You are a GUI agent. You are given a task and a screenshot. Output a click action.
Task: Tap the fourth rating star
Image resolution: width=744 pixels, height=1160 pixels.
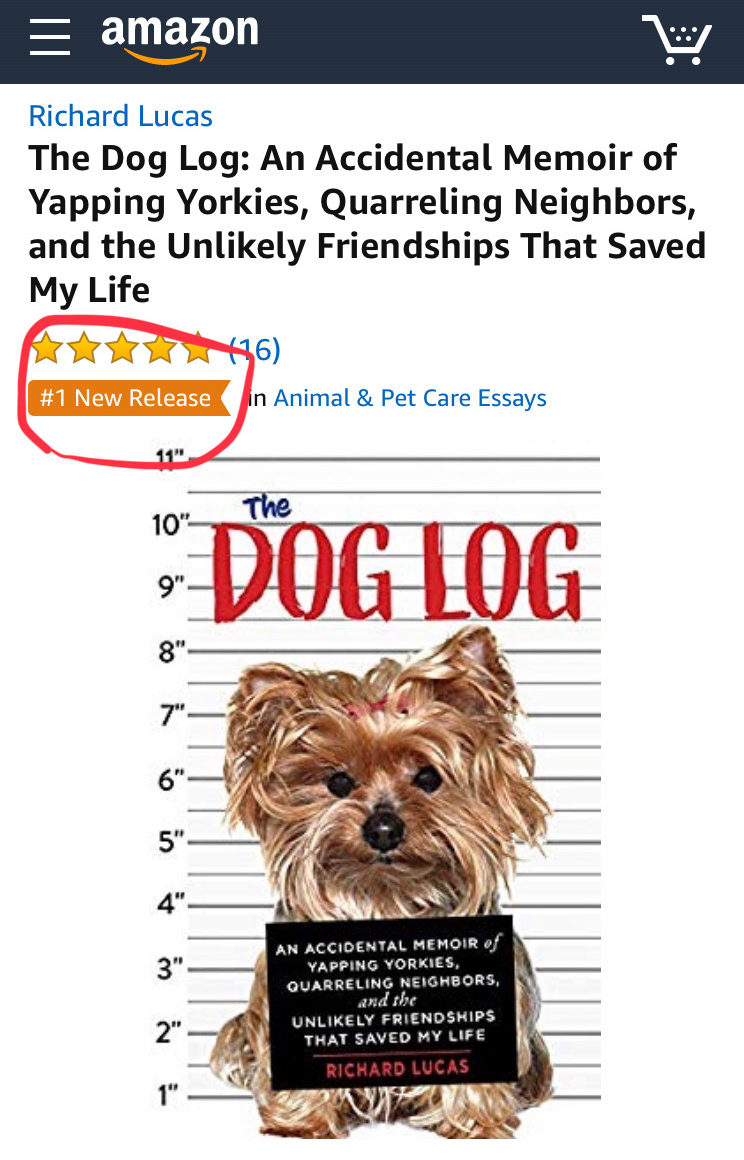pos(160,348)
